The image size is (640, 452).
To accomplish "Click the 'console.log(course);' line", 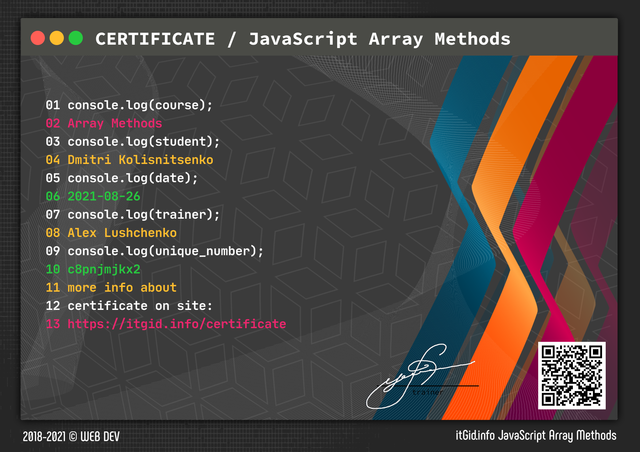I will coord(129,105).
